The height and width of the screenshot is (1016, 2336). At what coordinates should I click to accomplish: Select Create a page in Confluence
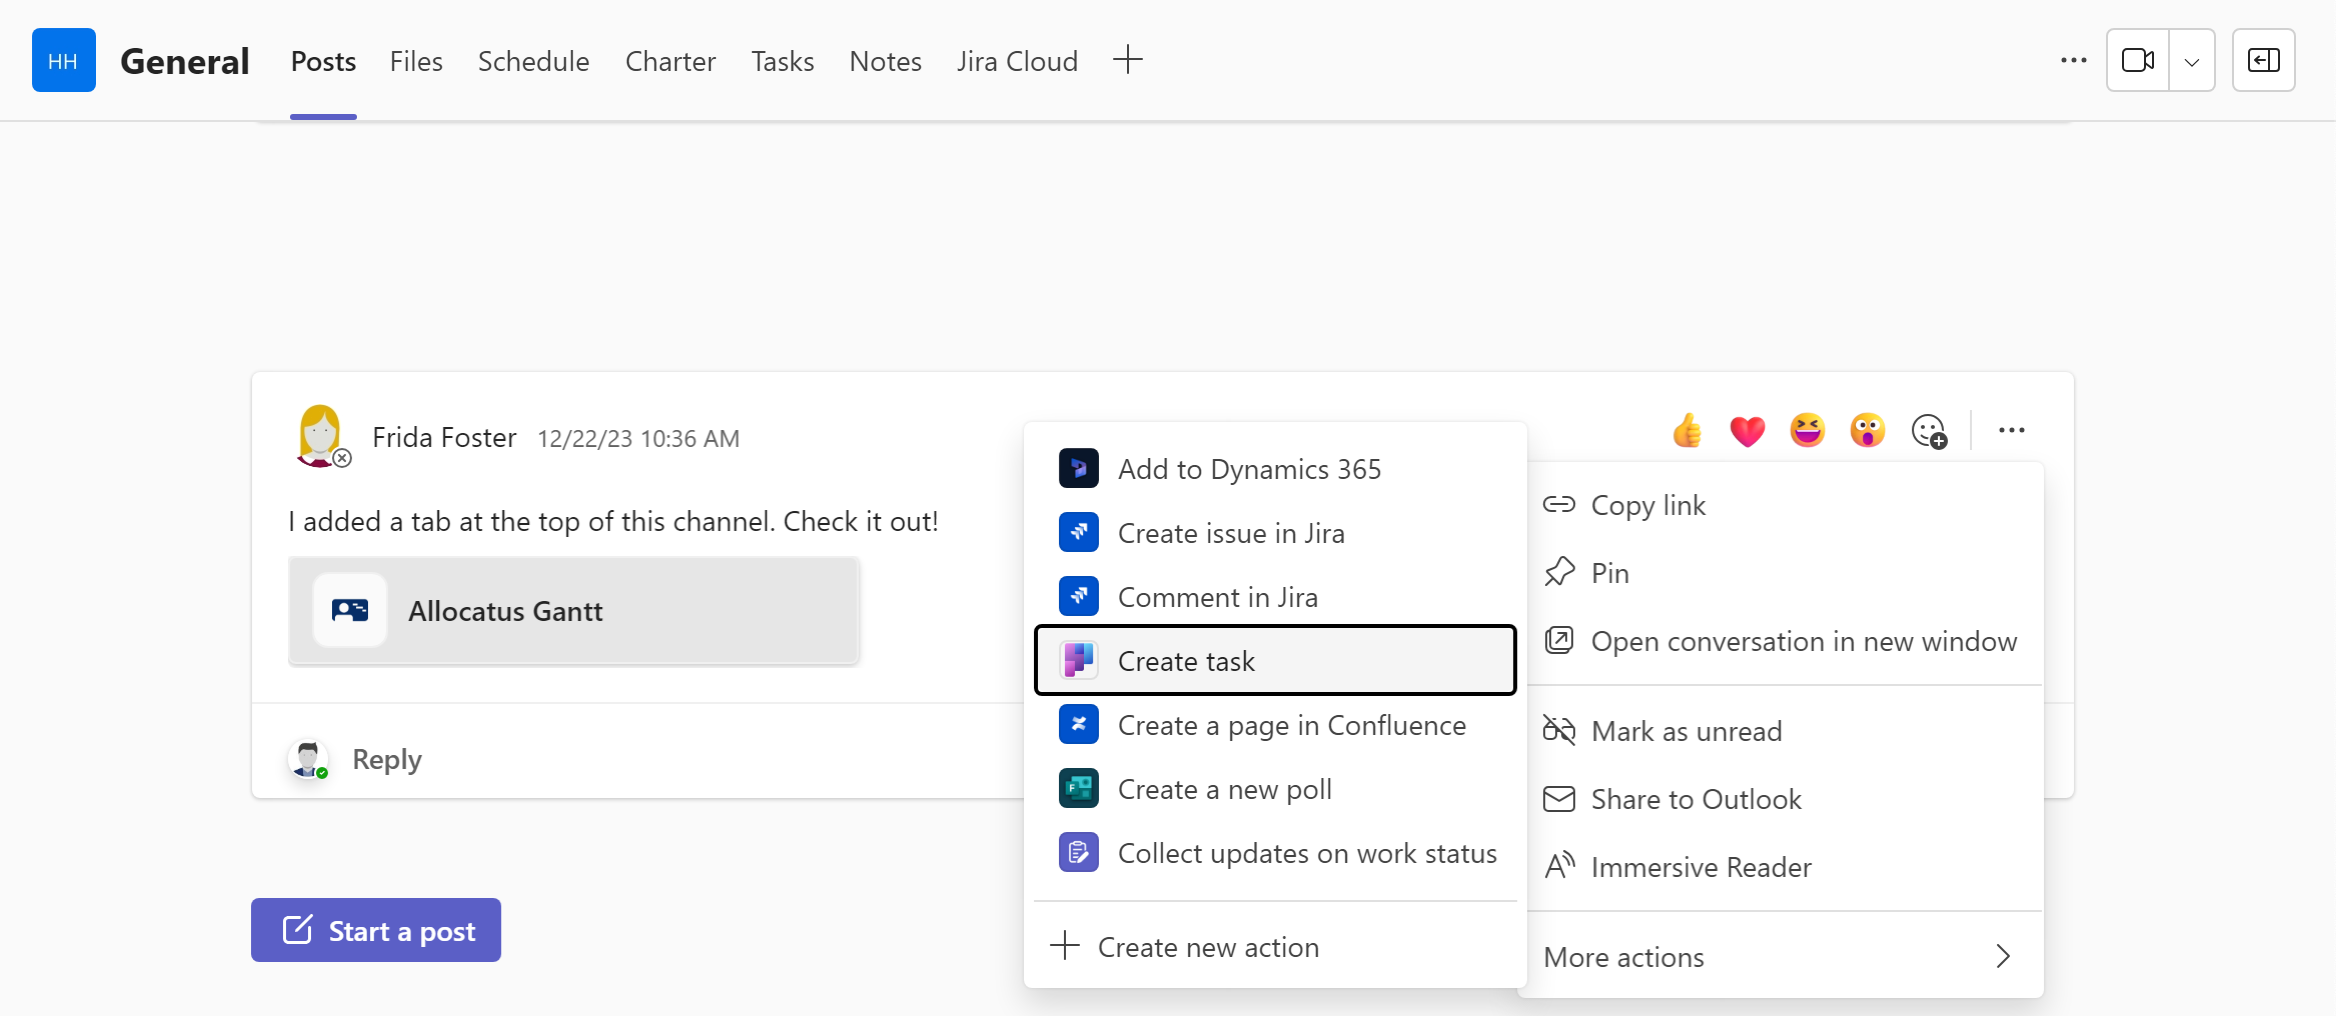tap(1275, 725)
